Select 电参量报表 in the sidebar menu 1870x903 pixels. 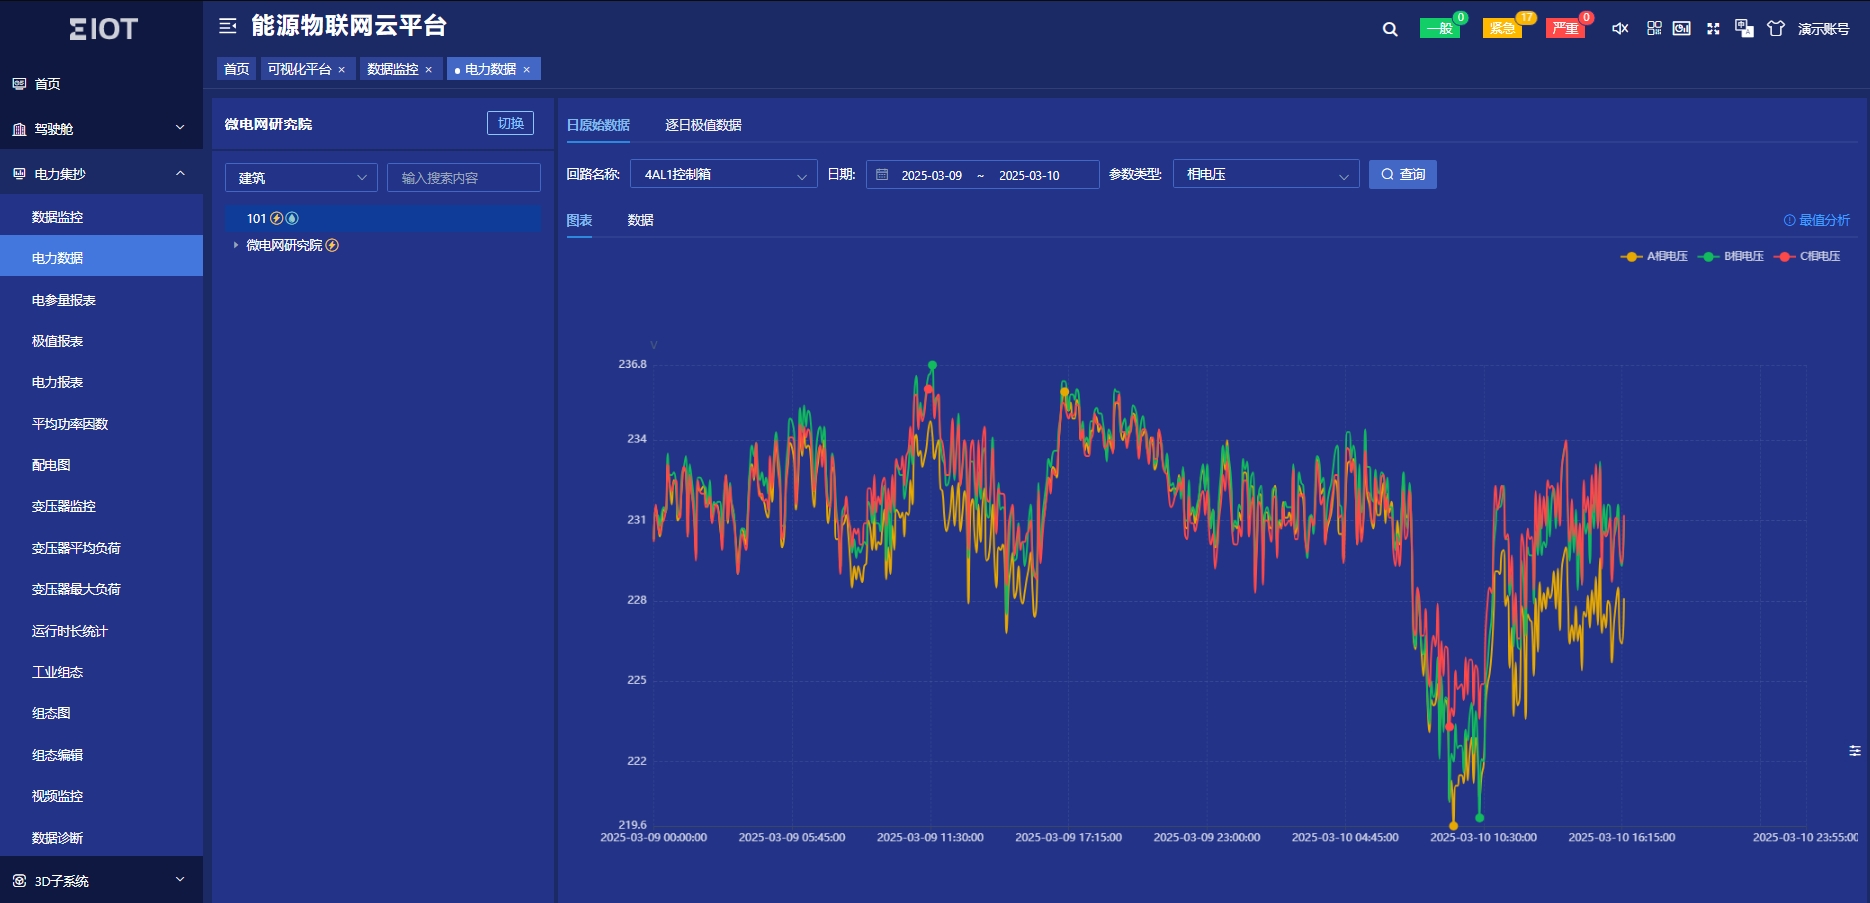[64, 300]
